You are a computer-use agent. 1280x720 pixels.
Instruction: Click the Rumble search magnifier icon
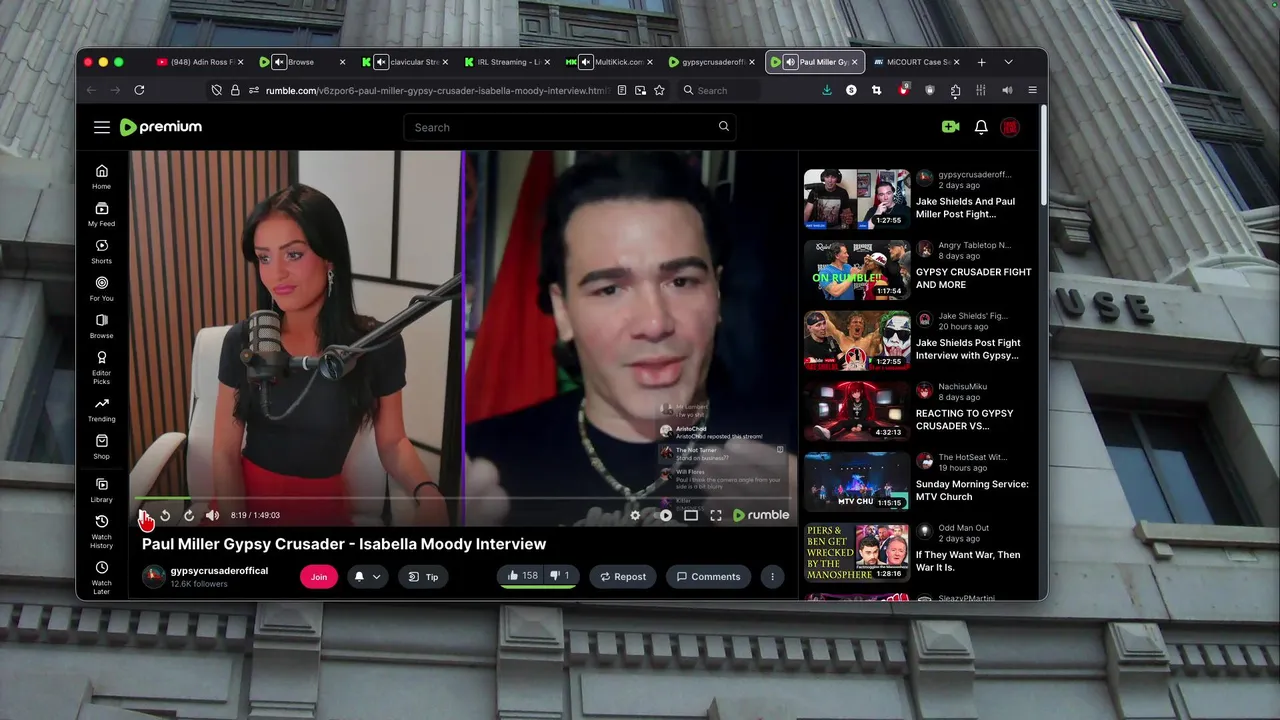[x=724, y=127]
